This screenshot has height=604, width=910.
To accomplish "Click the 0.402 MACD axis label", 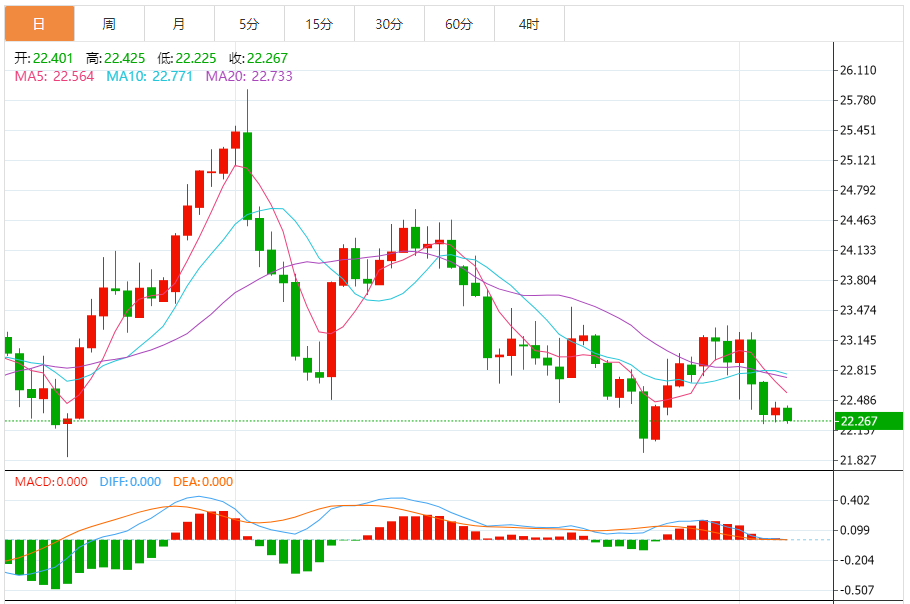I will coord(855,500).
